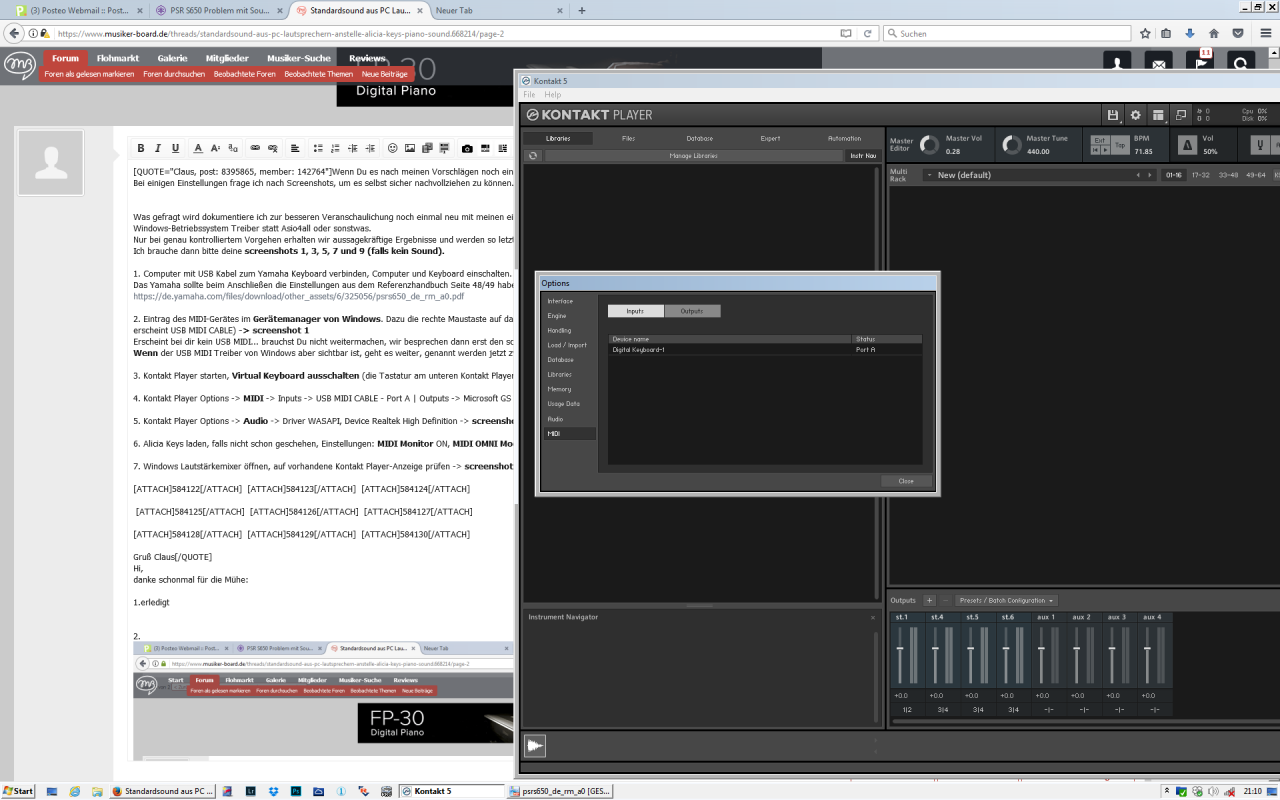1280x800 pixels.
Task: Switch to Database browser tab
Action: point(700,138)
